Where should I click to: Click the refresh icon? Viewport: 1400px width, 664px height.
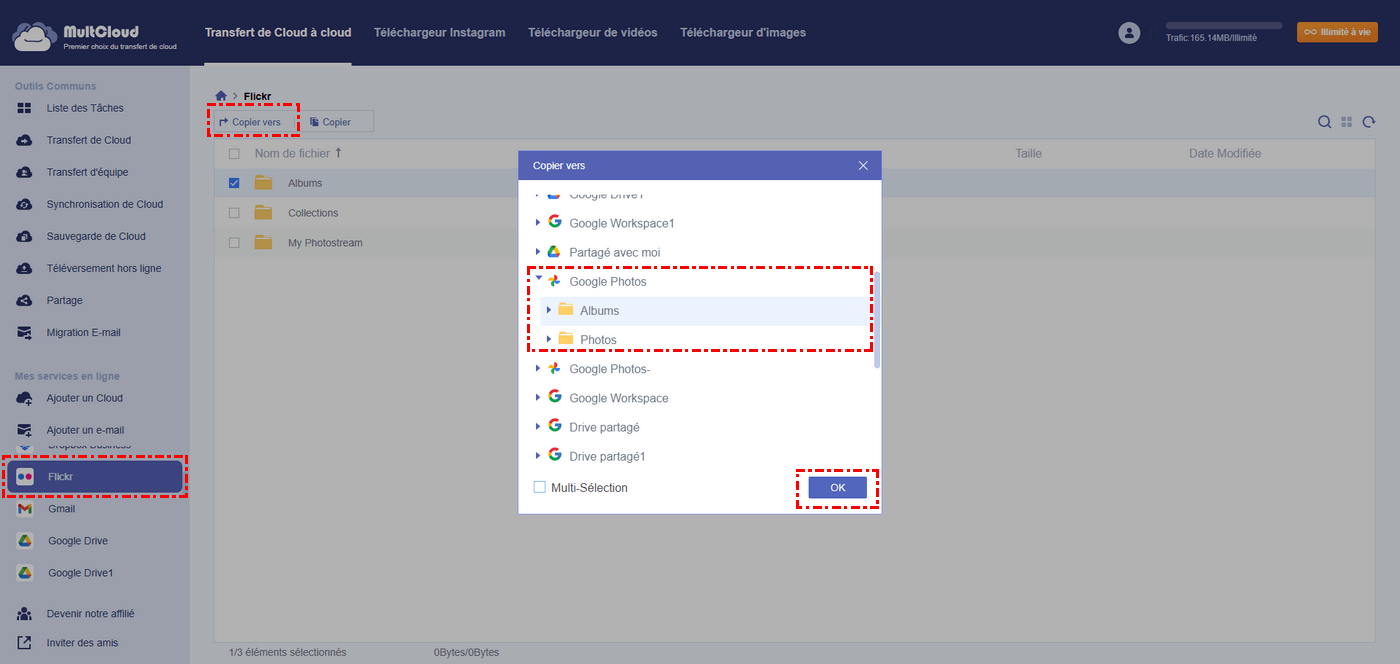pos(1369,122)
